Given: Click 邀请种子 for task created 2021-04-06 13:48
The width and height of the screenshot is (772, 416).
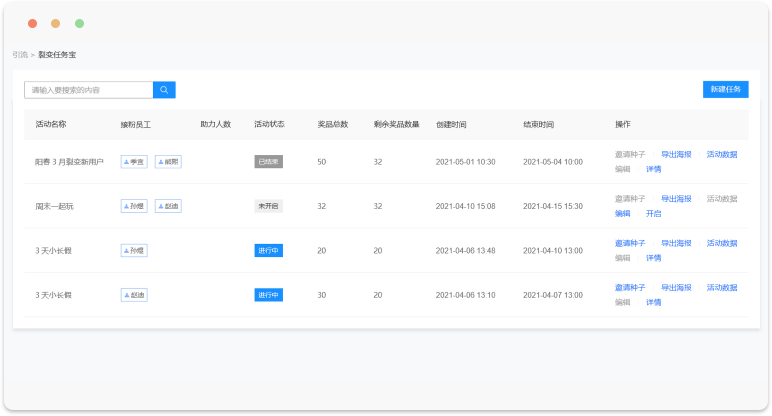Looking at the screenshot, I should click(630, 243).
